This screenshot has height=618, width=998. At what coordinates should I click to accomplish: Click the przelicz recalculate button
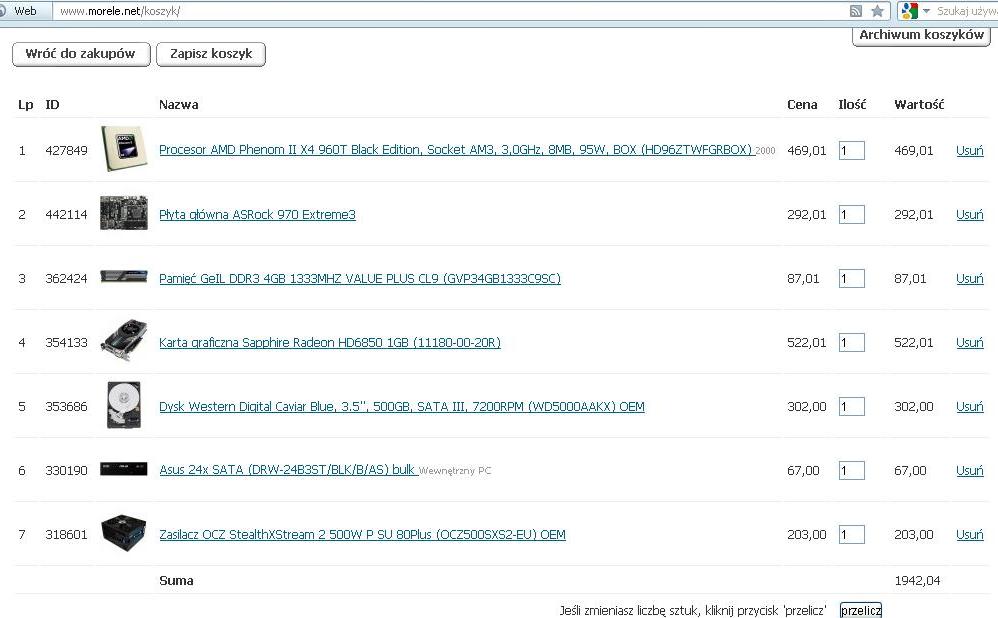click(861, 610)
